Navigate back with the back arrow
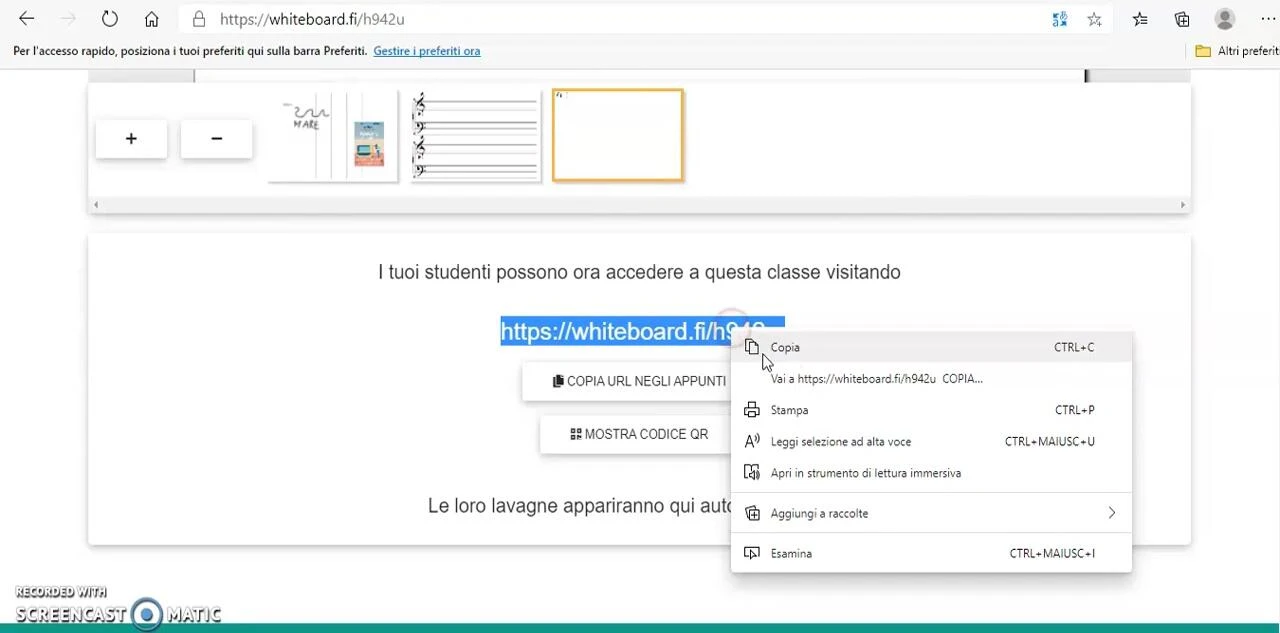 click(x=26, y=18)
